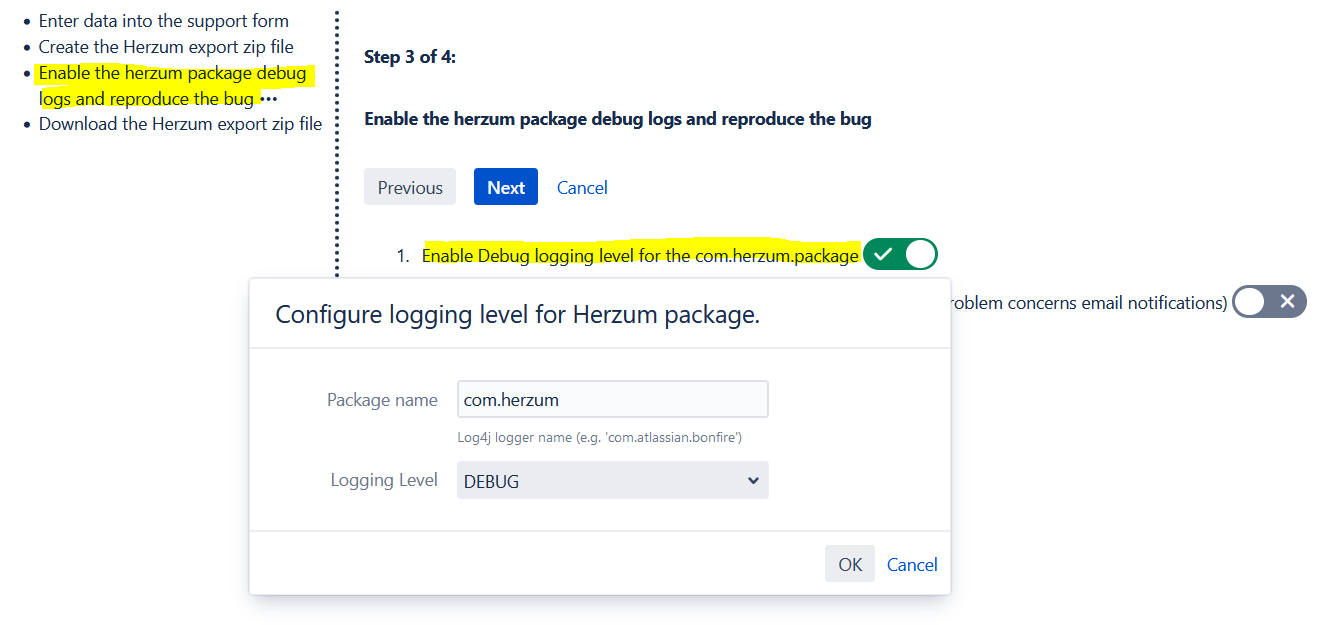Turn off the com.herzum.package debug logging toggle
Screen dimensions: 1337x625
point(900,255)
